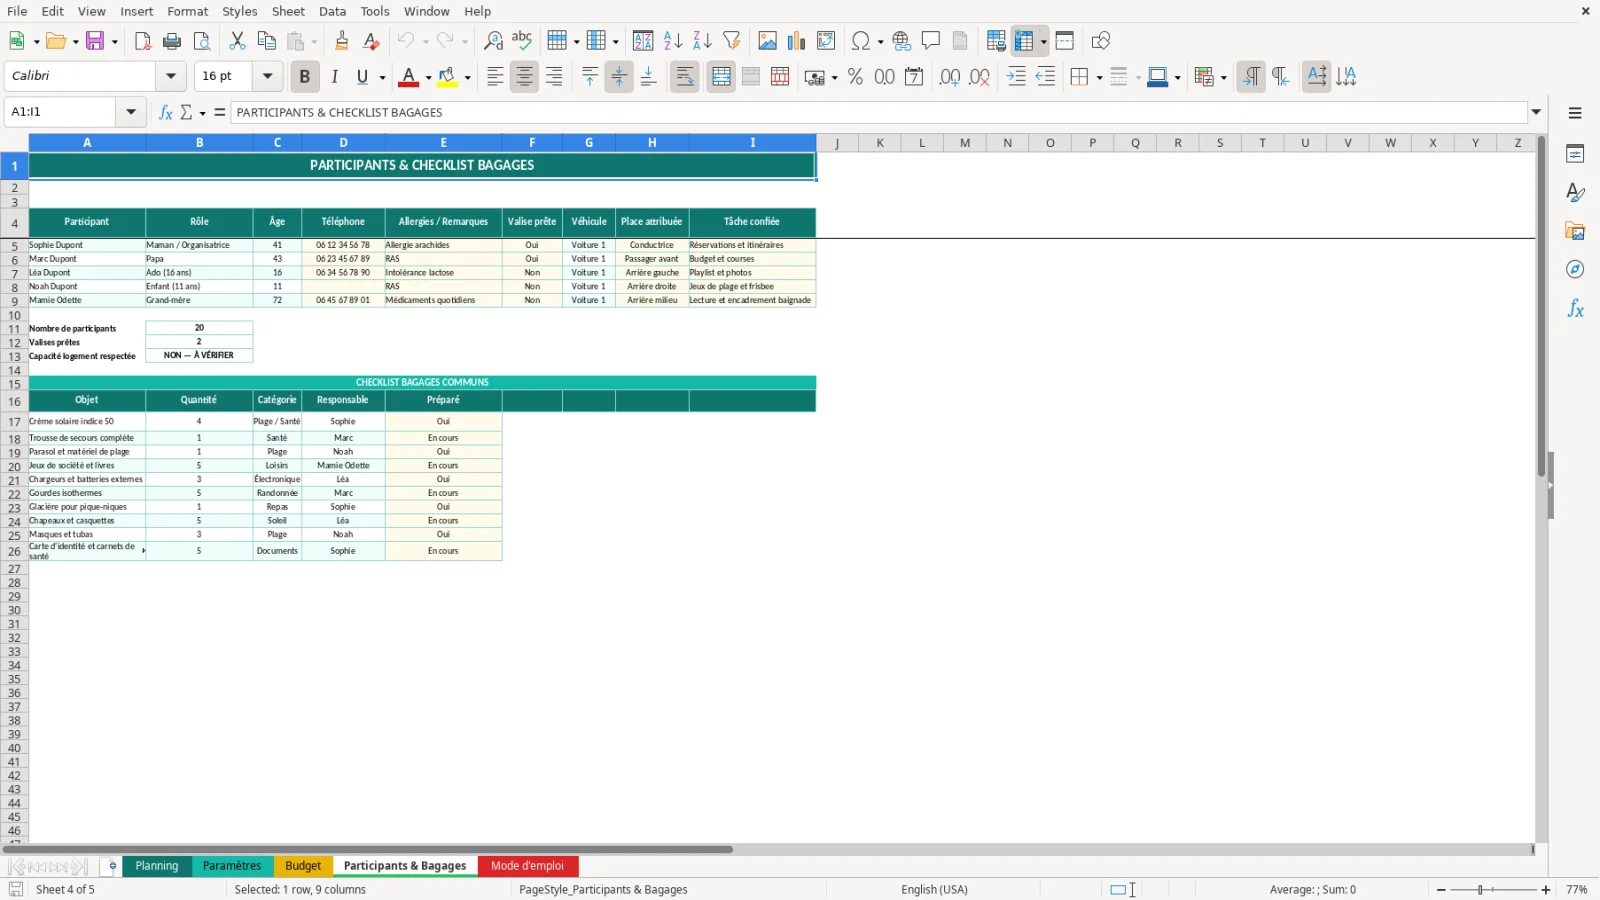Open background color dropdown arrow
Image resolution: width=1600 pixels, height=900 pixels.
click(467, 78)
